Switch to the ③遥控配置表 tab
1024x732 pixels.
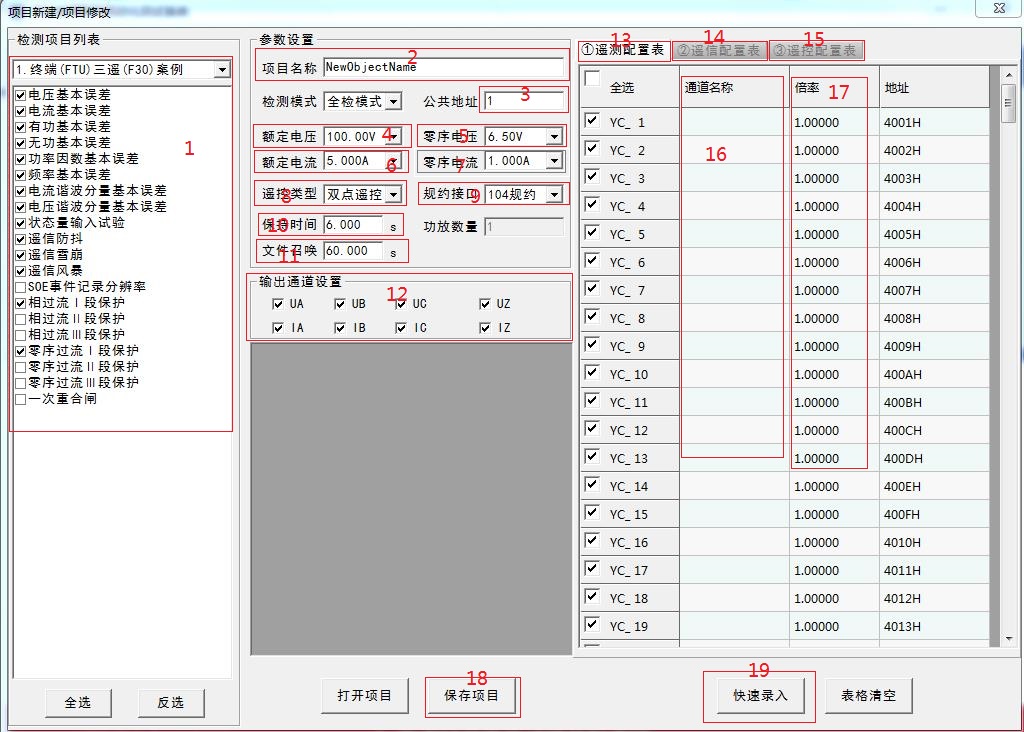pyautogui.click(x=815, y=50)
